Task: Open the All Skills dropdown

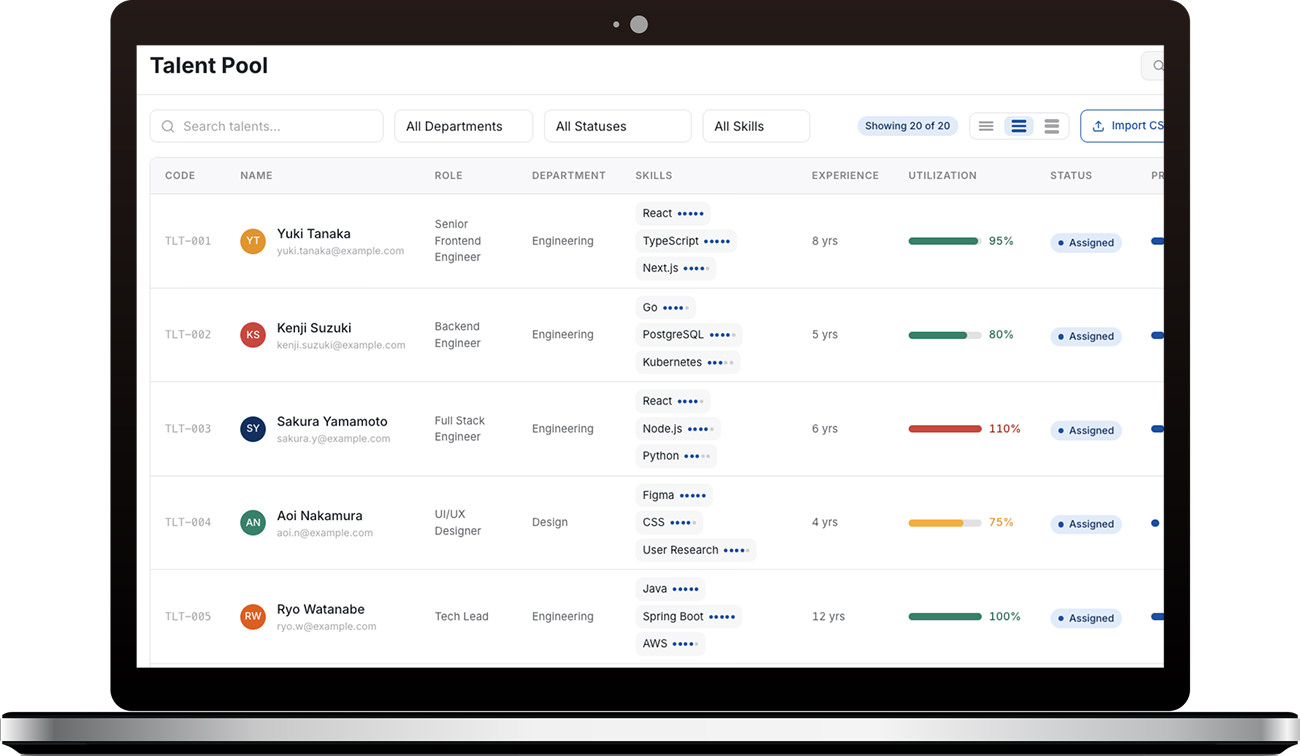Action: click(756, 126)
